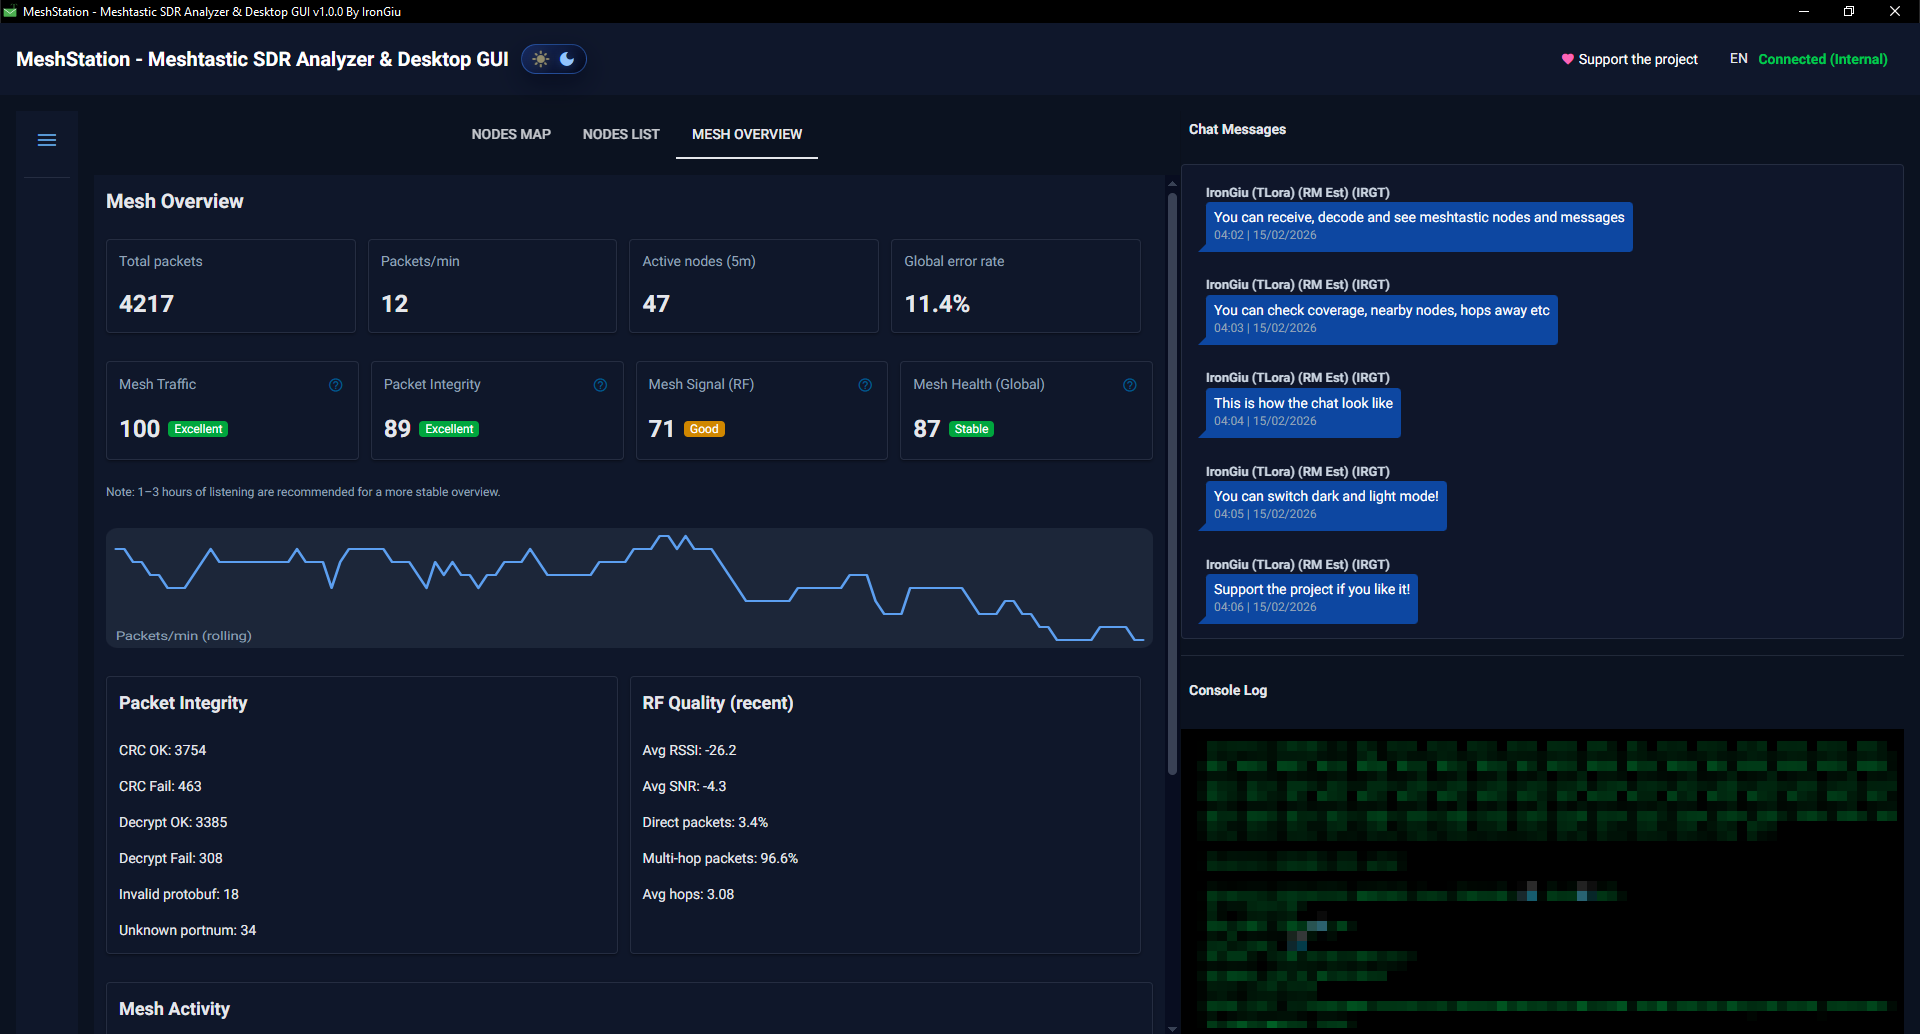This screenshot has width=1920, height=1034.
Task: Click Excellent badge under Mesh Traffic
Action: 198,429
